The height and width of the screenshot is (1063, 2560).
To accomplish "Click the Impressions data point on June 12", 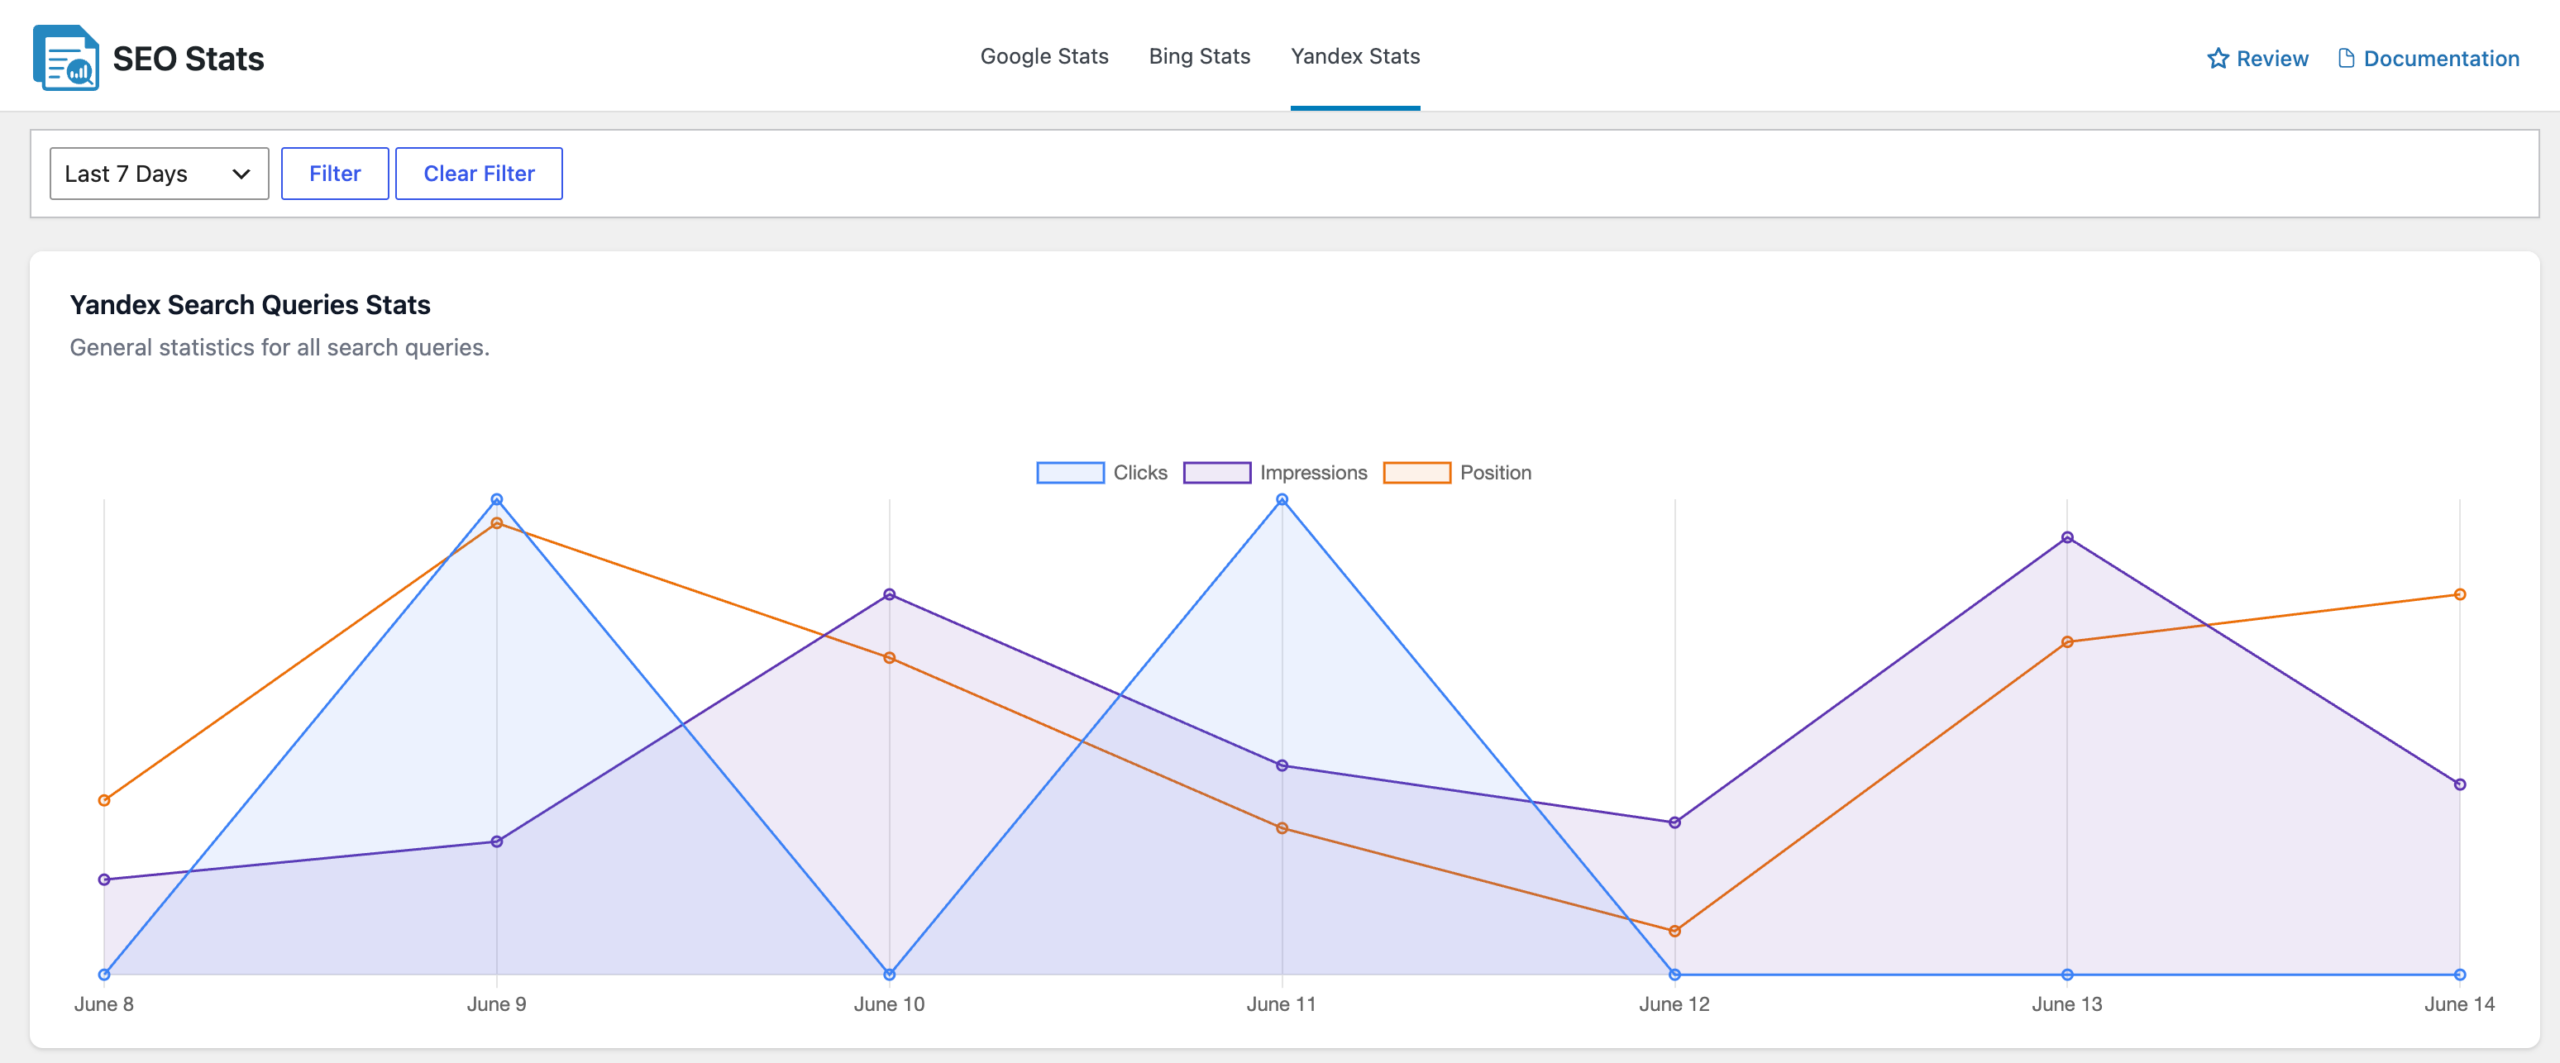I will click(1675, 822).
